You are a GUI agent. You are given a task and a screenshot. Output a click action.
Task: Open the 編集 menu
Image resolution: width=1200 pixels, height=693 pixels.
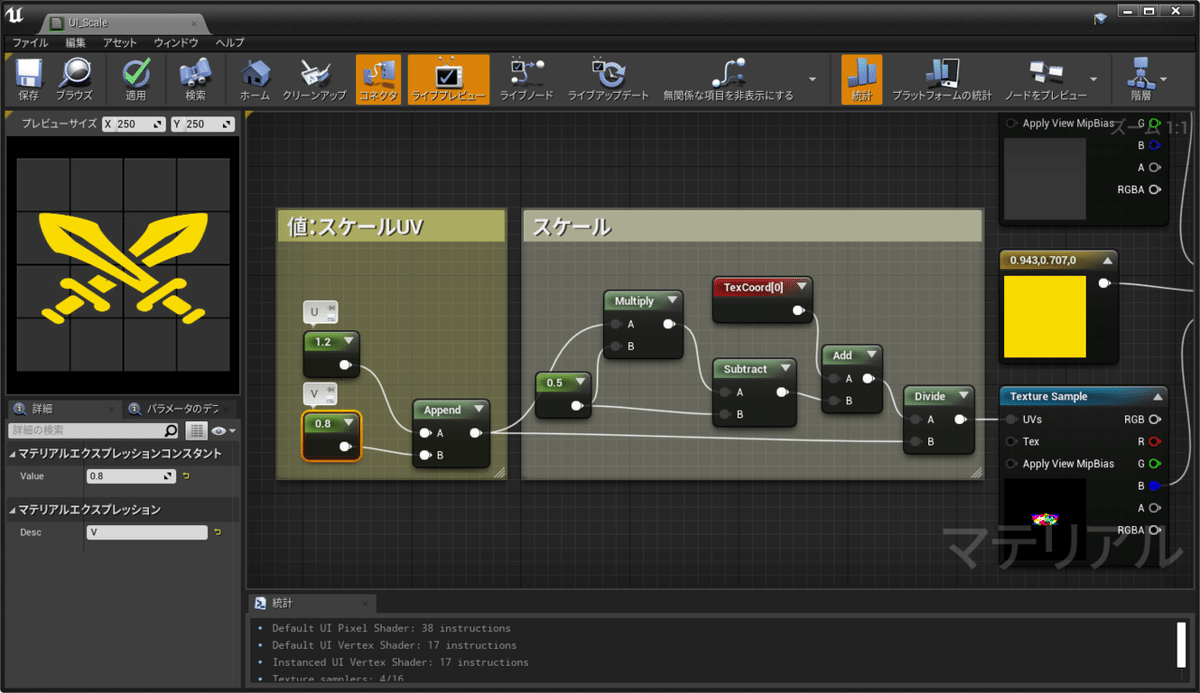pyautogui.click(x=76, y=43)
